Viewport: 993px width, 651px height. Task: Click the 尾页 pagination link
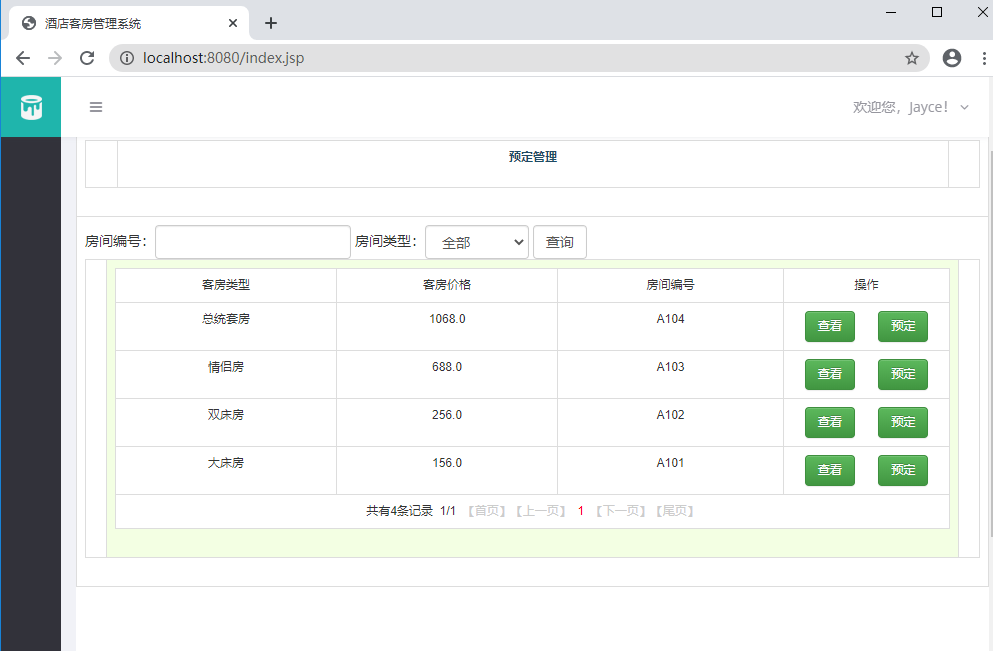click(x=674, y=511)
